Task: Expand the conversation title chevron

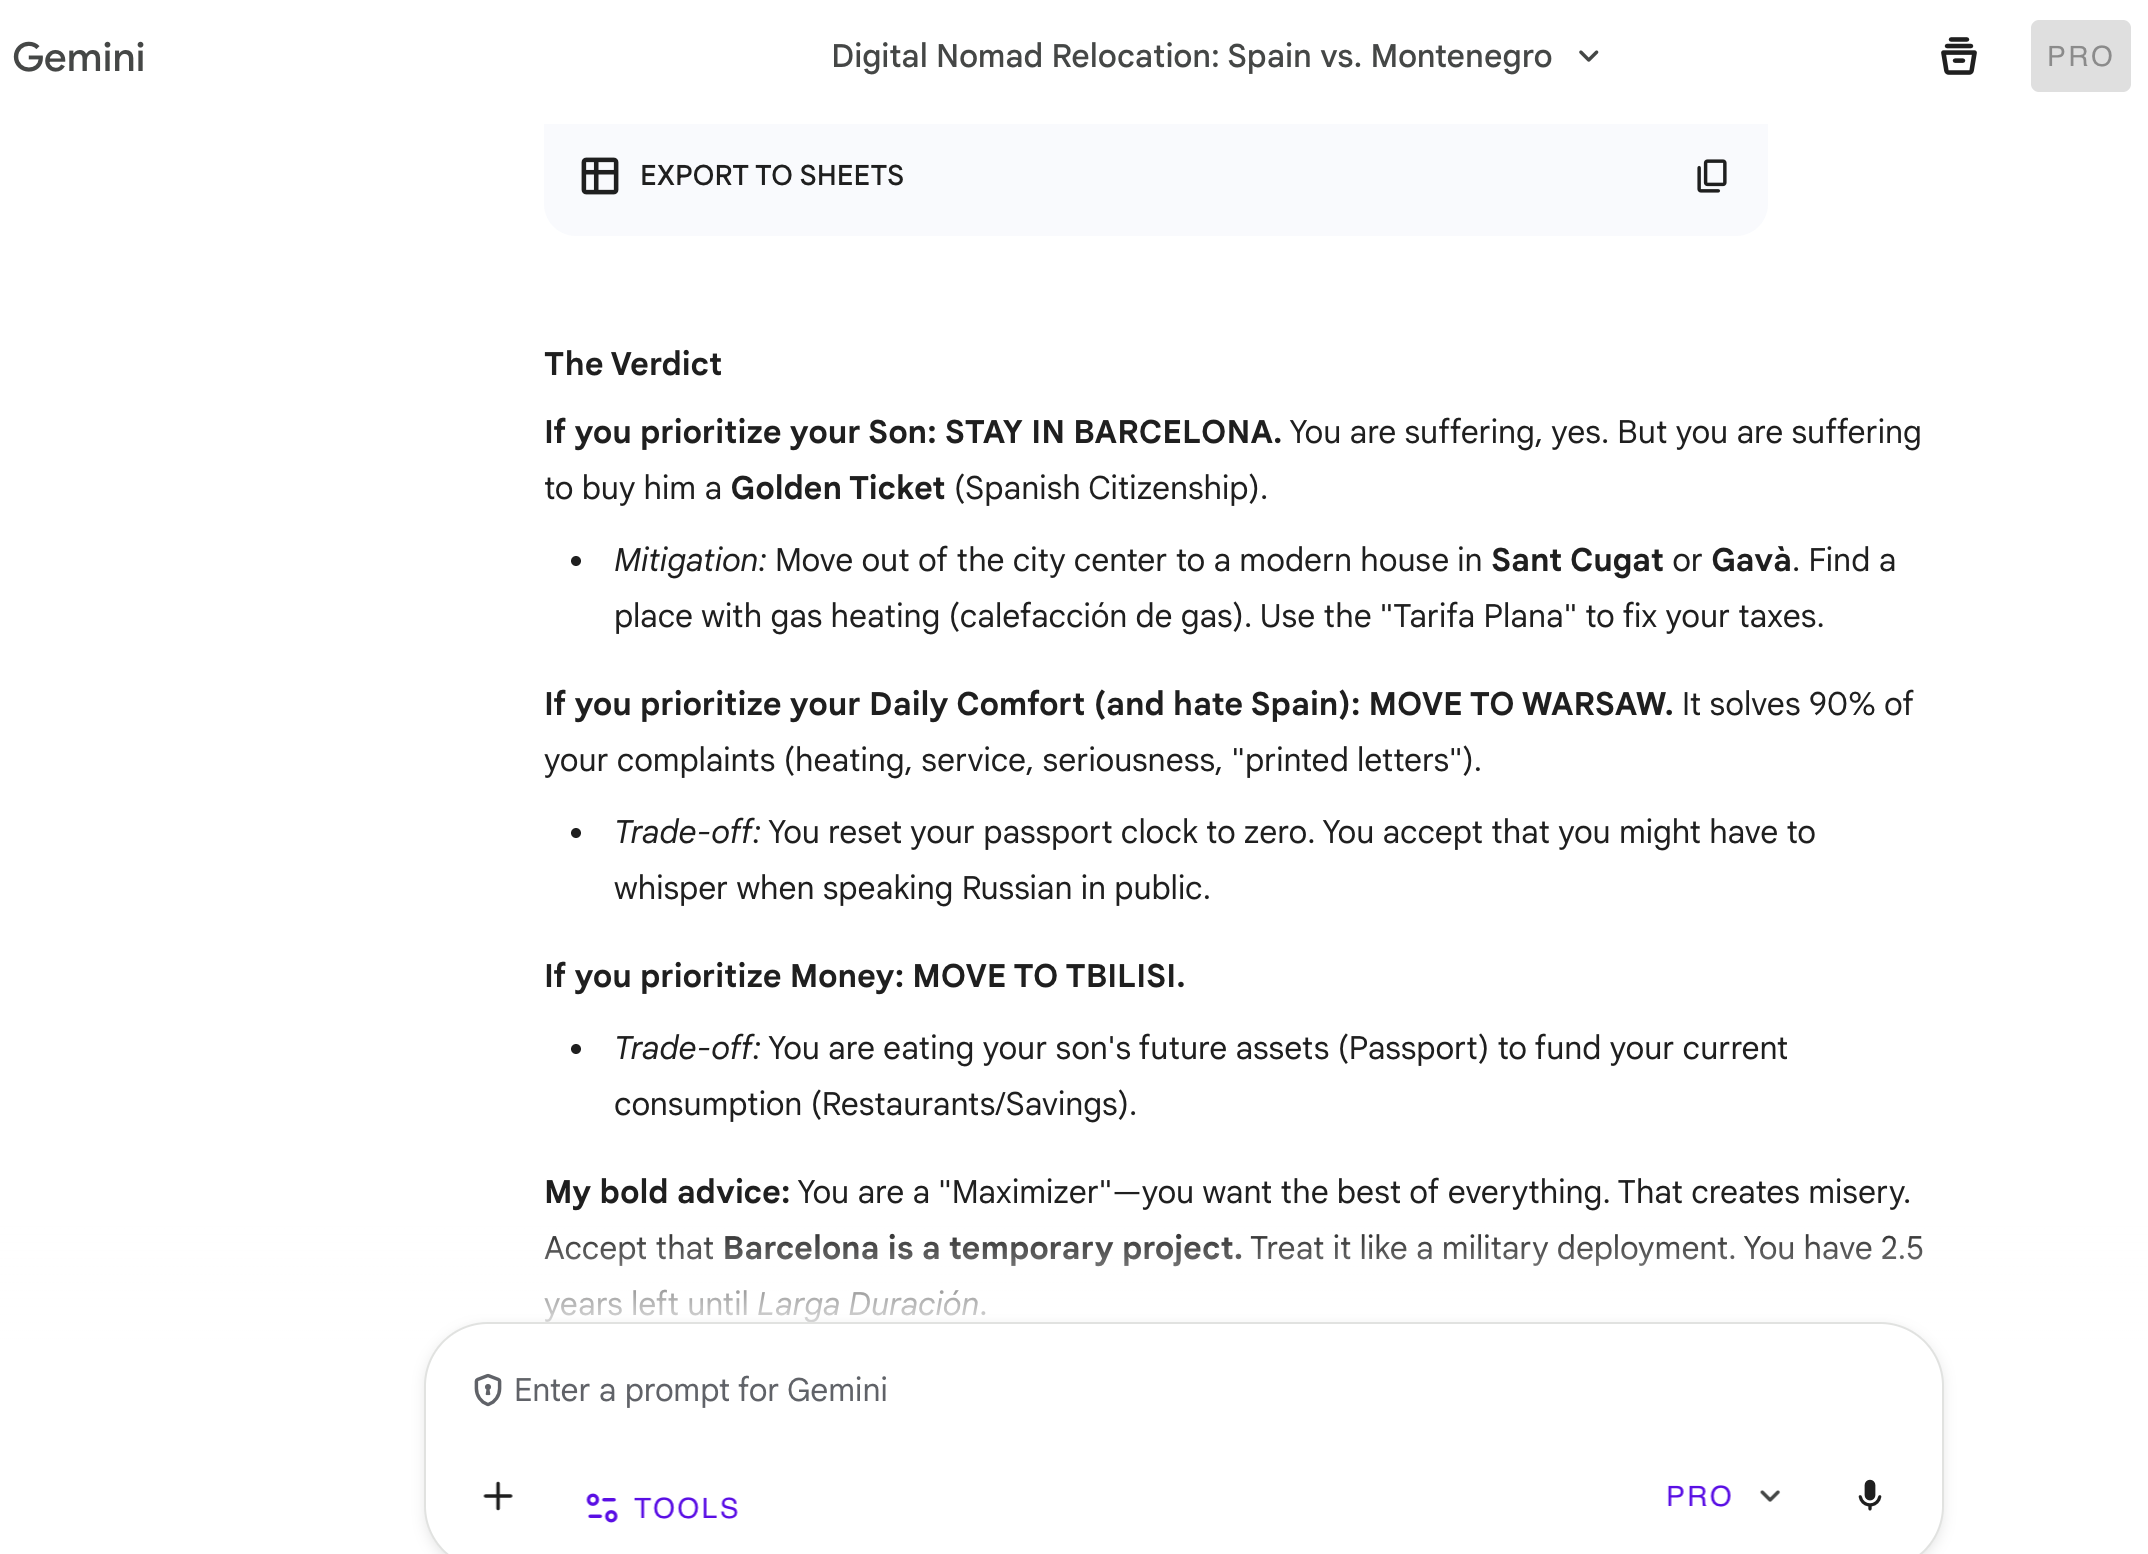Action: tap(1589, 56)
